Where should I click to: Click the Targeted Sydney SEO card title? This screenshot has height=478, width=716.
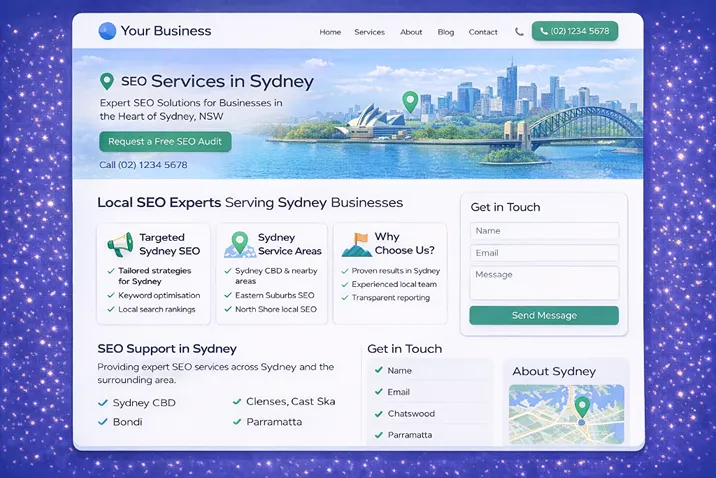click(169, 244)
